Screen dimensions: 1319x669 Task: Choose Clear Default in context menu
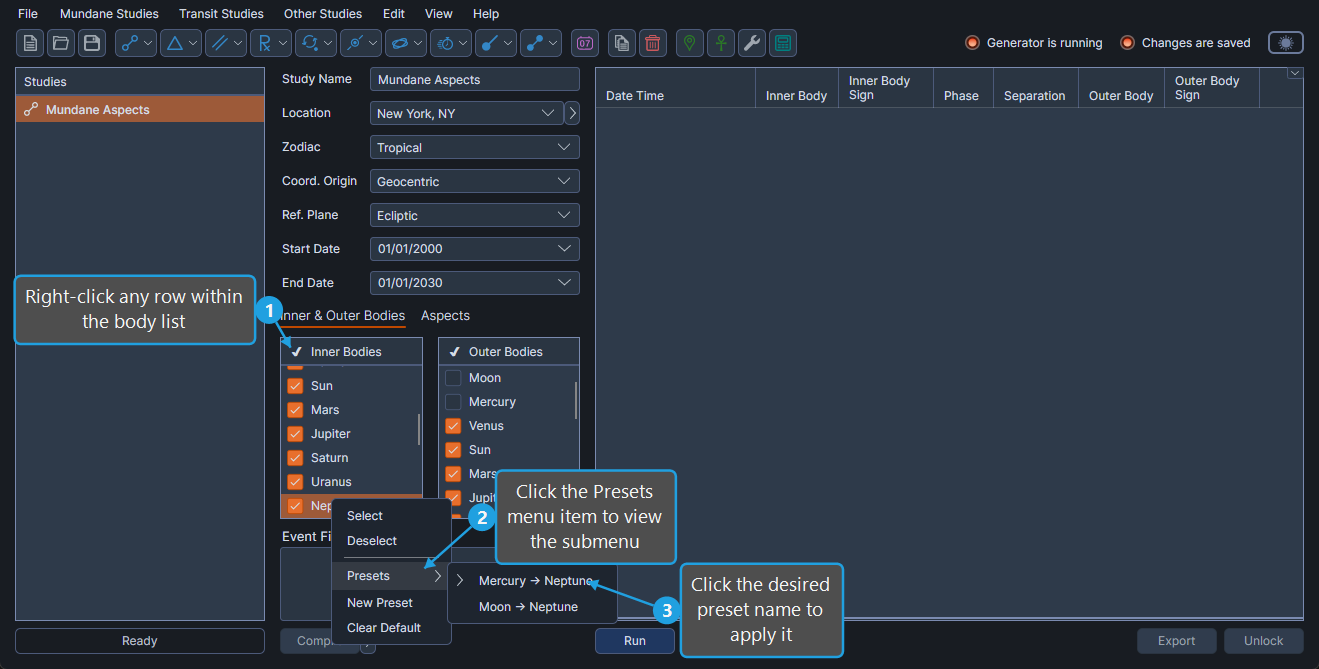click(x=391, y=628)
